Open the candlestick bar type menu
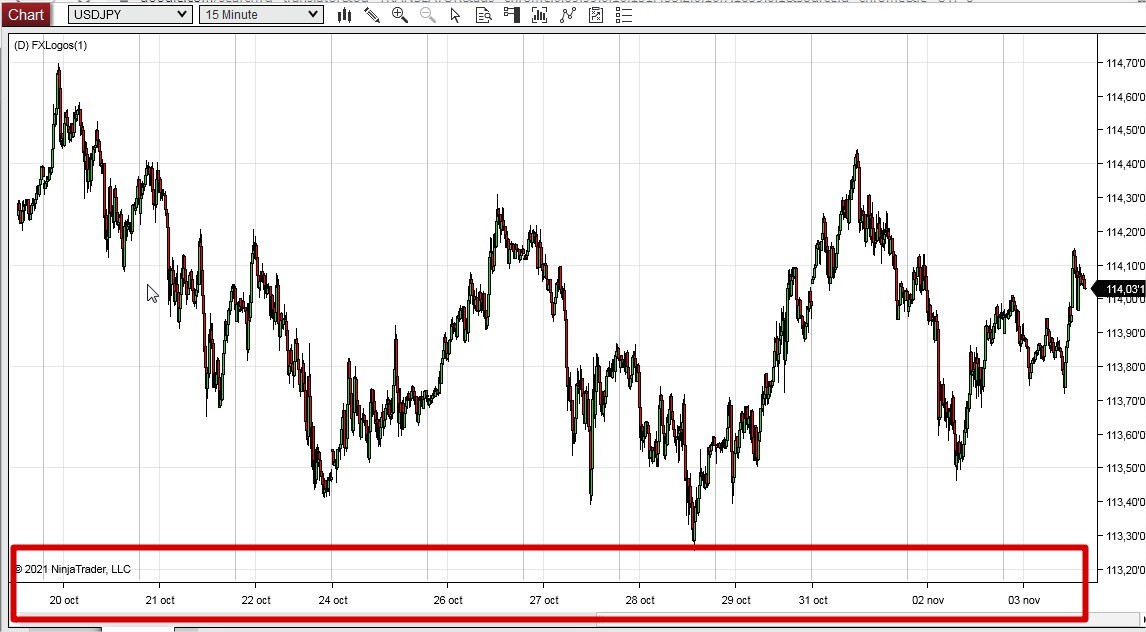Viewport: 1146px width, 632px height. (344, 15)
